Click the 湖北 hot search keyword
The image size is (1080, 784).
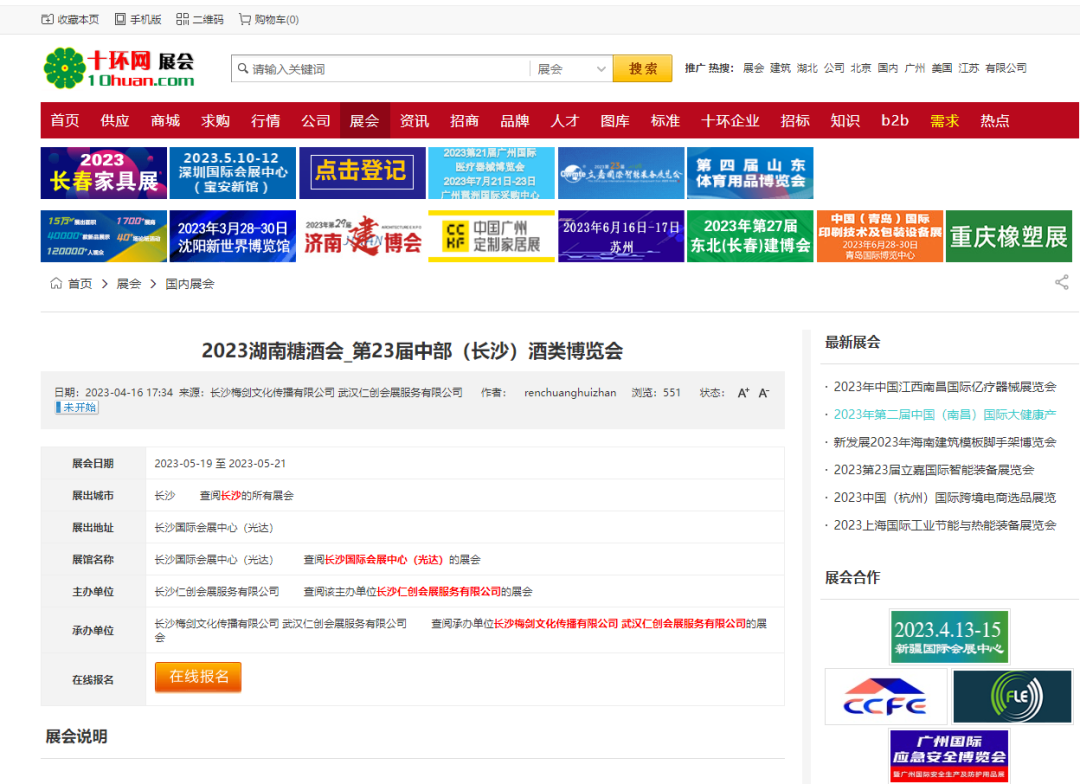[807, 68]
